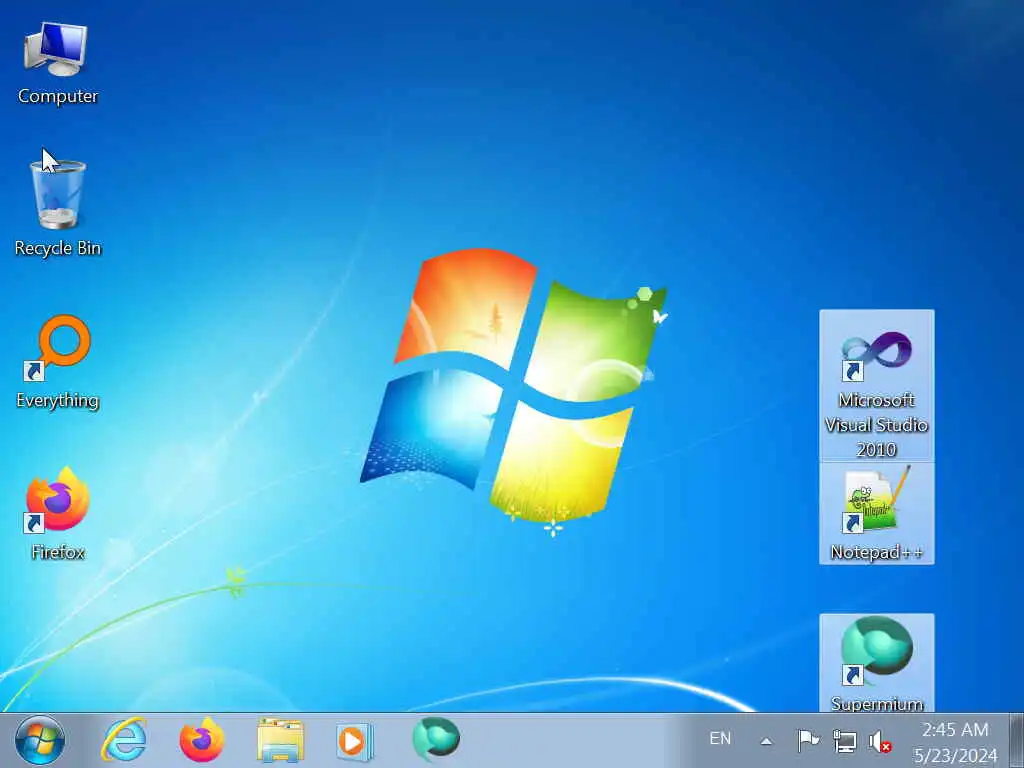Open the clock showing 2:45 AM
The width and height of the screenshot is (1024, 768).
(955, 742)
